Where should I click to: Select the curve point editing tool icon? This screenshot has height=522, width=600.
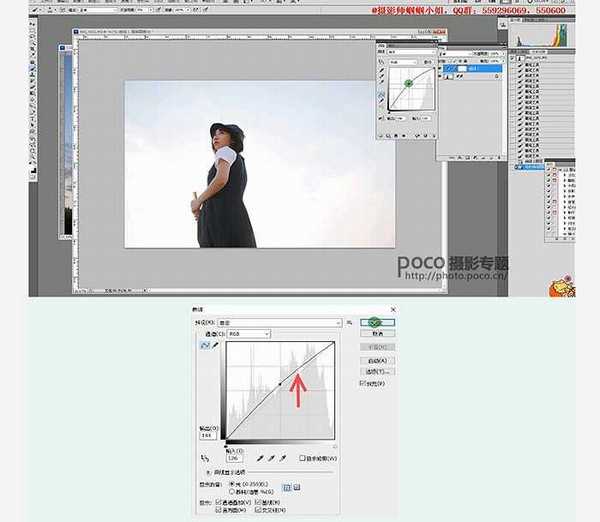(x=205, y=345)
